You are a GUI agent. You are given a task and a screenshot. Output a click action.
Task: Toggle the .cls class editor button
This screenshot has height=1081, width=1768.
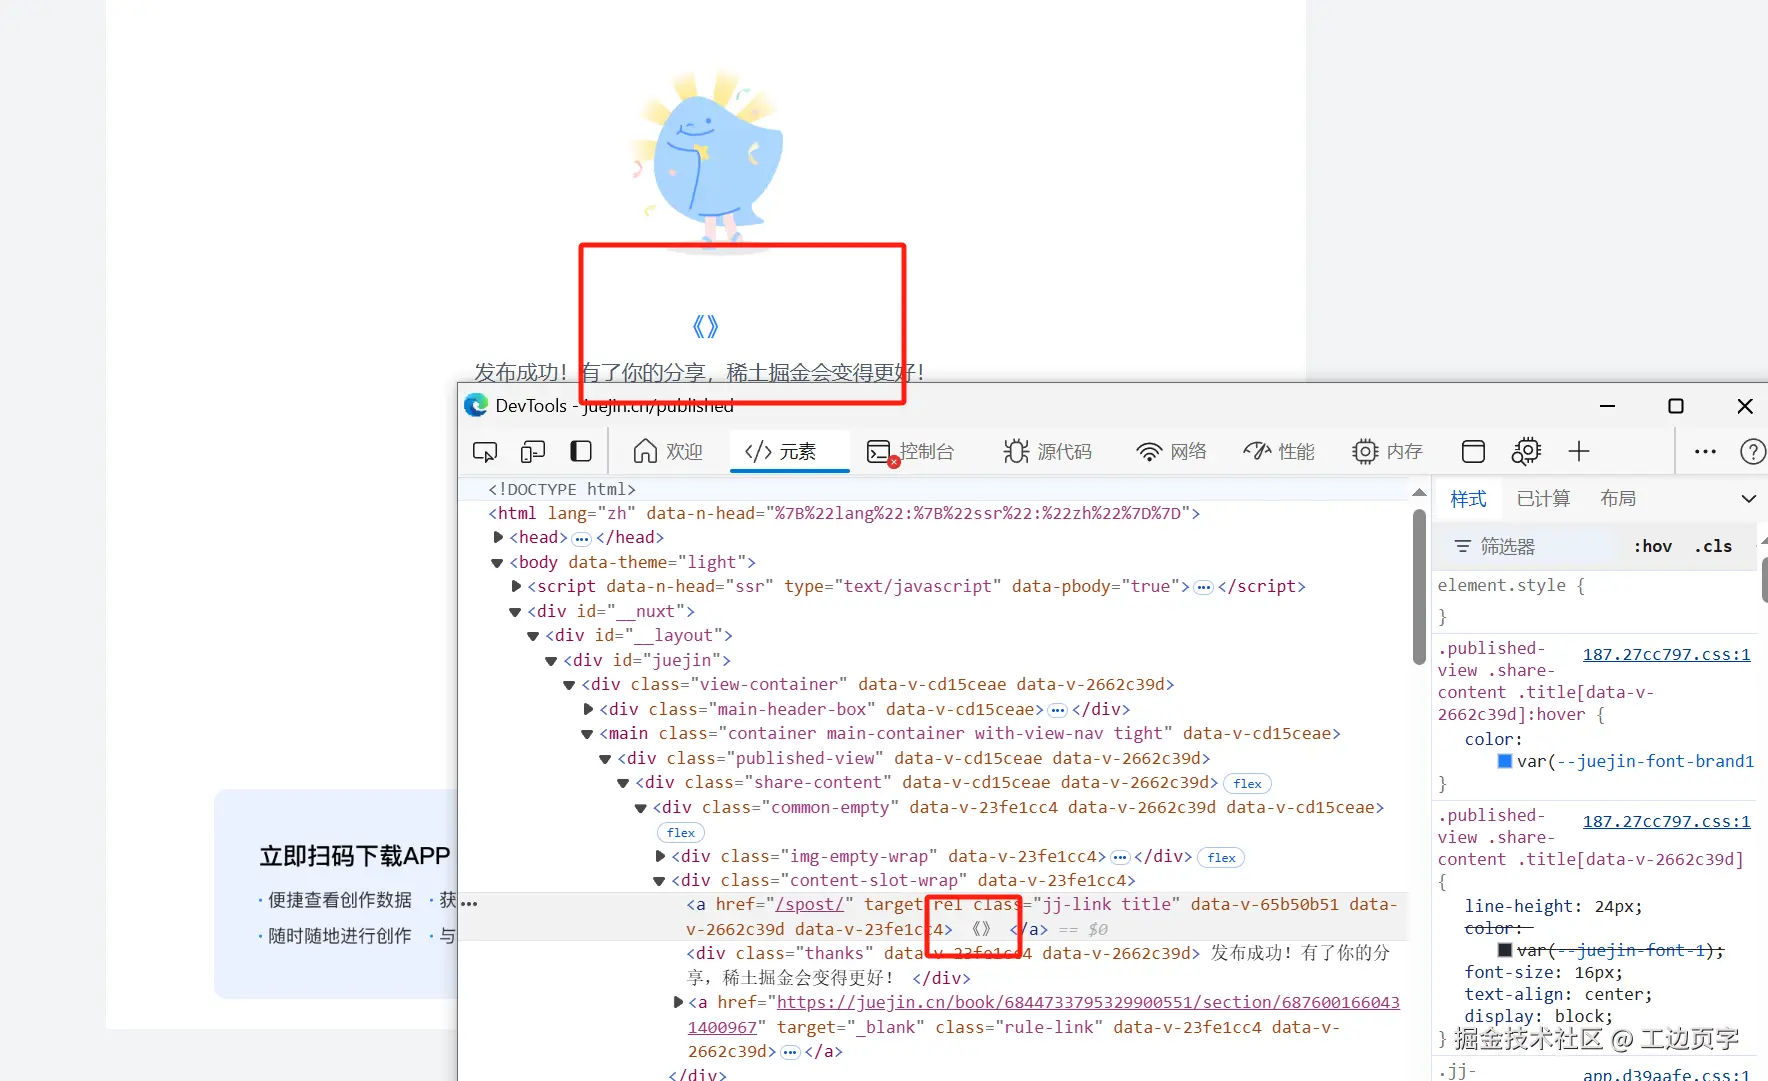(1713, 546)
